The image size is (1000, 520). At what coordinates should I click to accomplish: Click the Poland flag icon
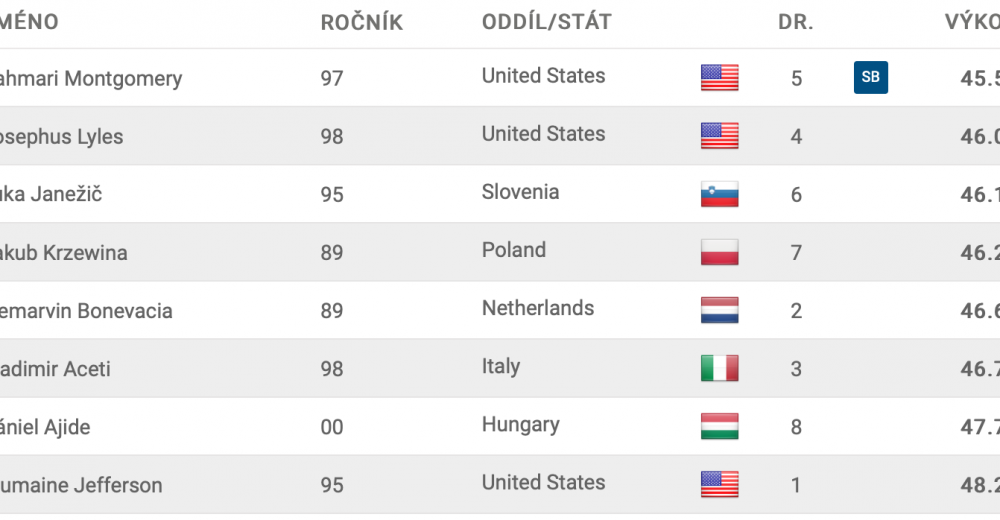point(719,252)
